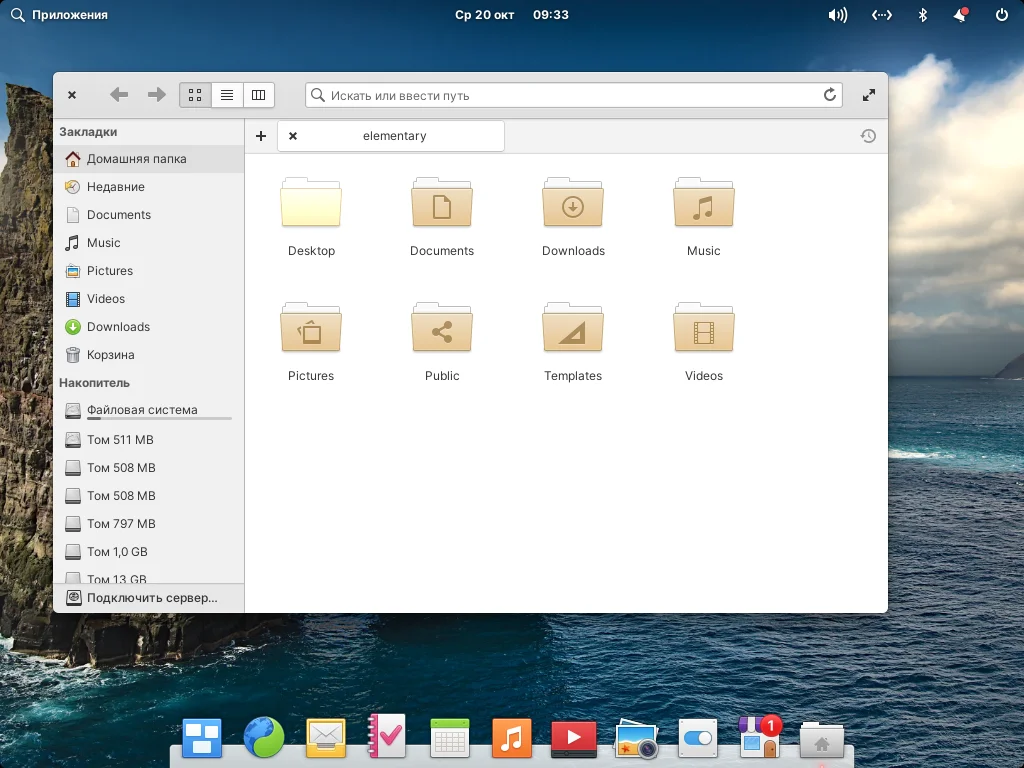The width and height of the screenshot is (1024, 768).
Task: Collapse the Закладки sidebar section
Action: (x=88, y=131)
